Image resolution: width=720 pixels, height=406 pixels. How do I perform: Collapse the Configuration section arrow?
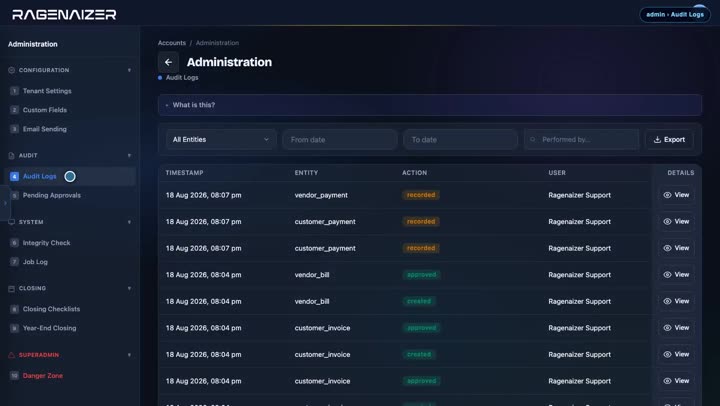[x=129, y=70]
